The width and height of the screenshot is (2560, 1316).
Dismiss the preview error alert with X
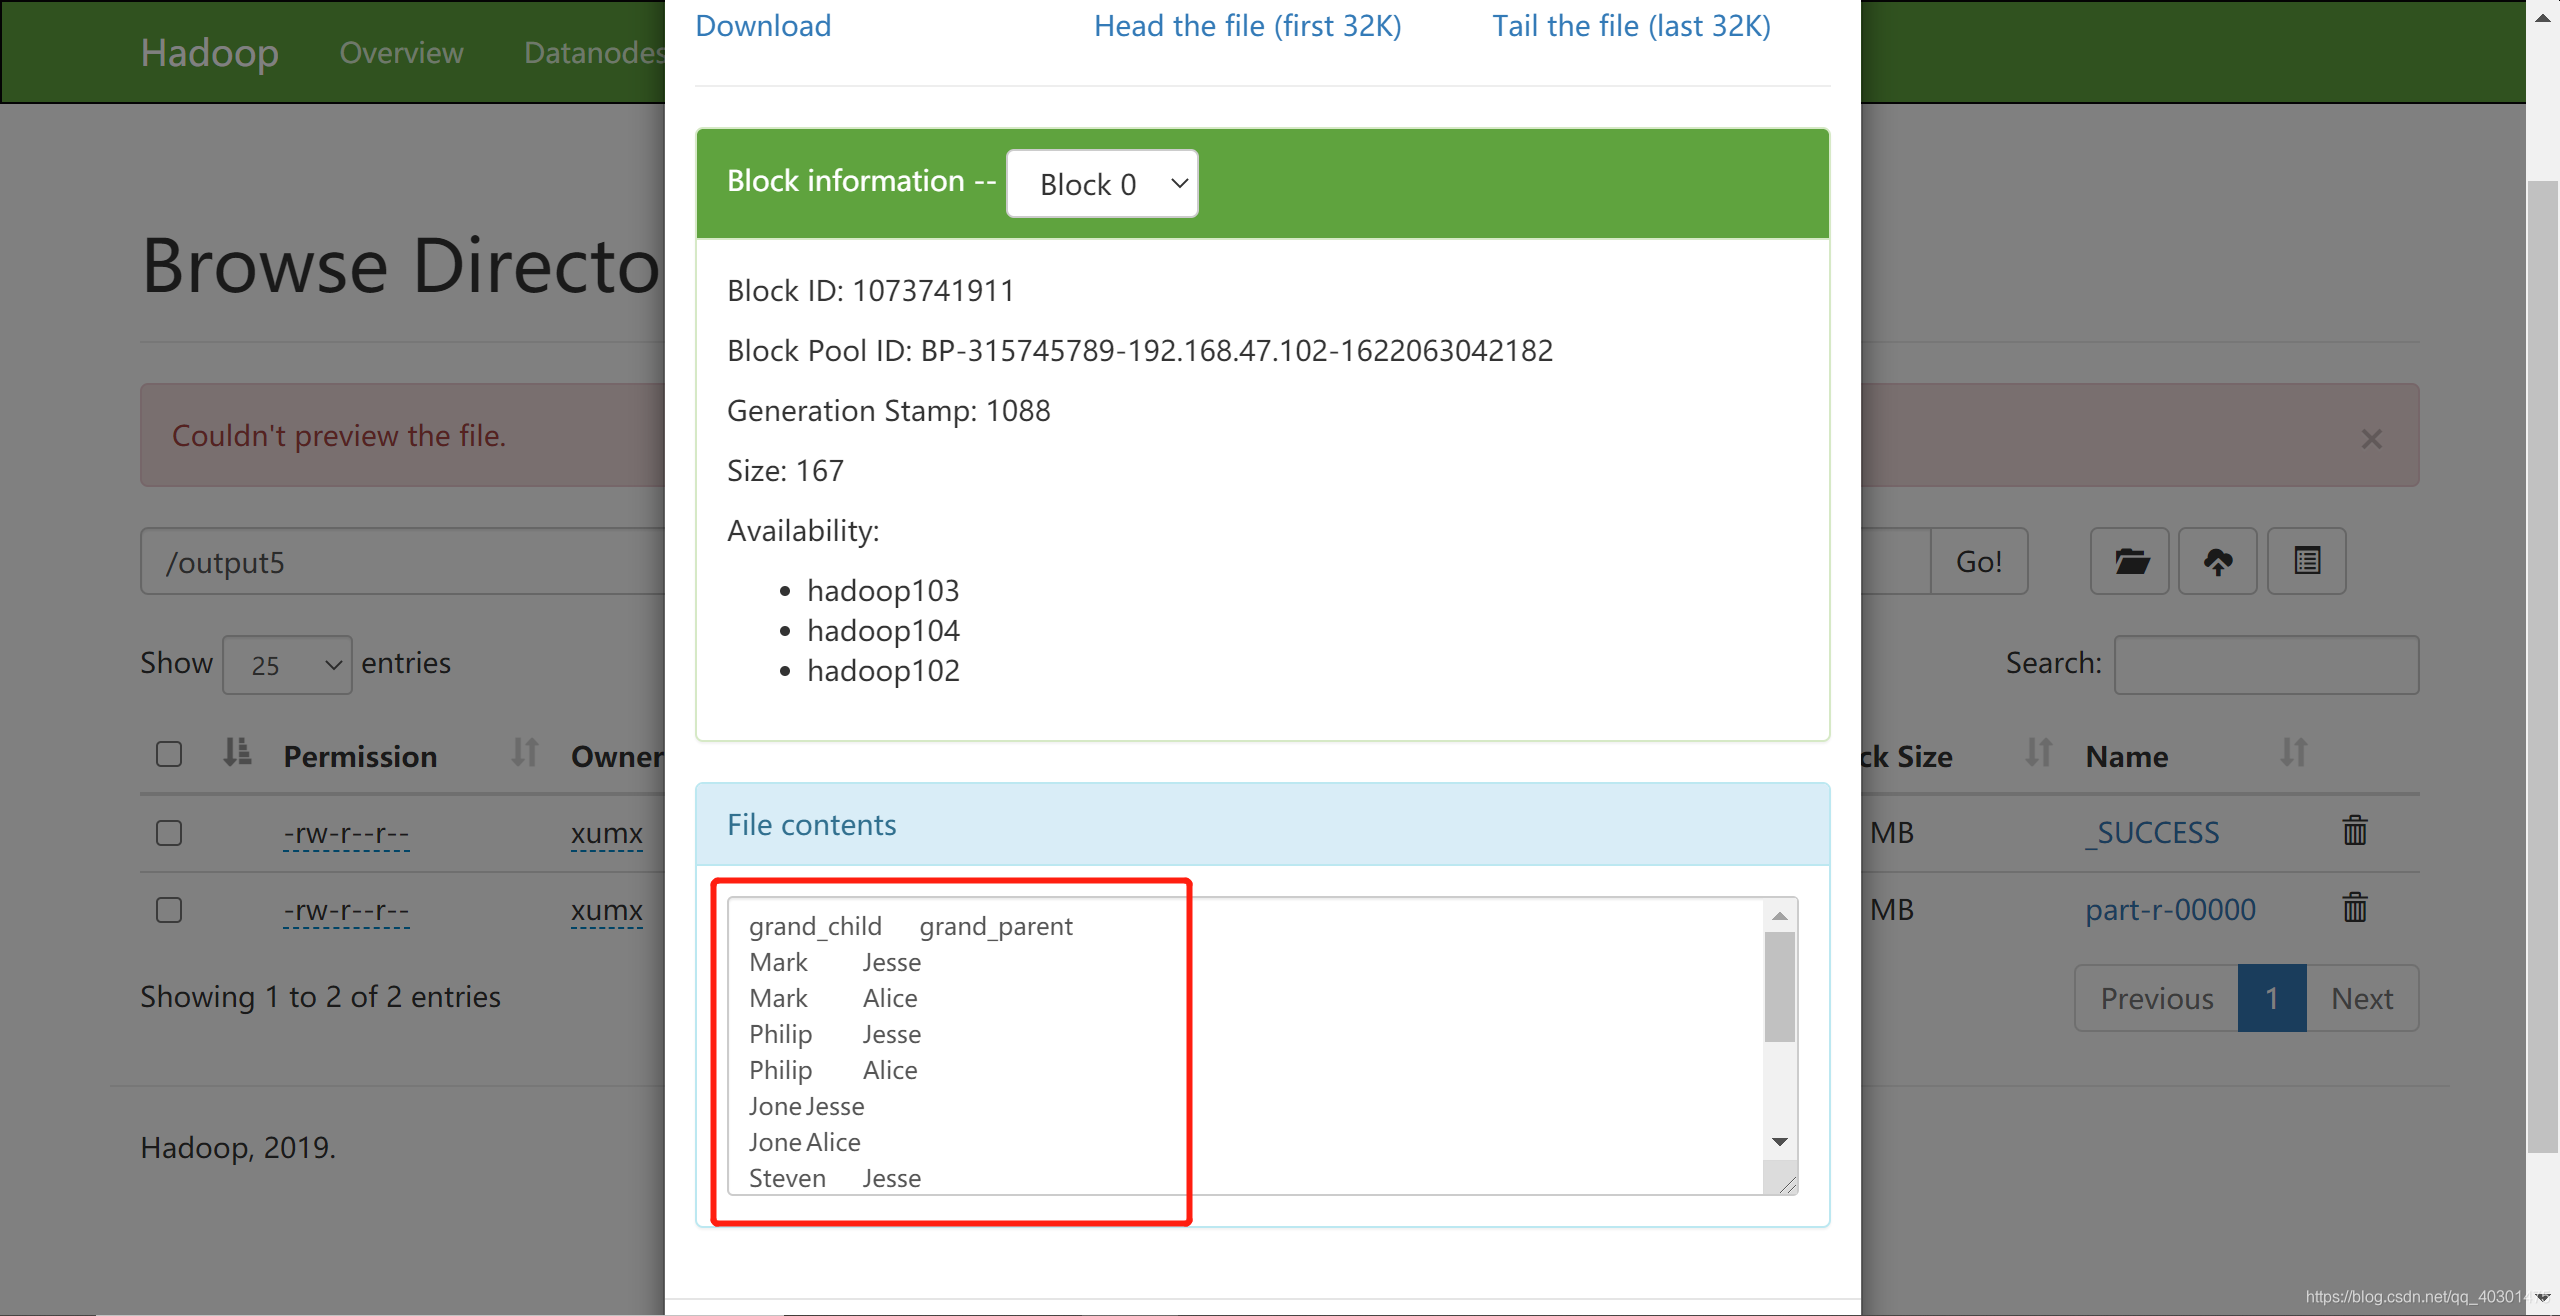click(2371, 439)
